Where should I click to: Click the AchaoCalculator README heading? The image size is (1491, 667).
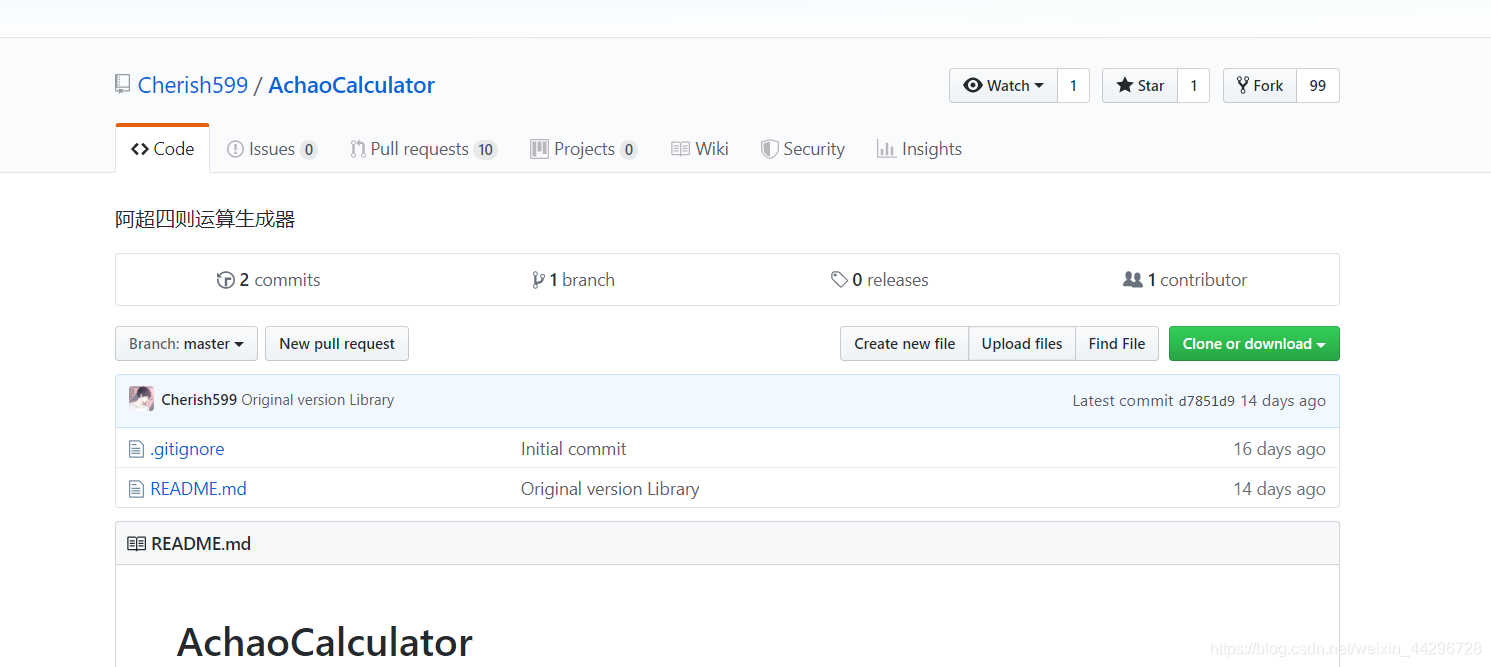(325, 642)
